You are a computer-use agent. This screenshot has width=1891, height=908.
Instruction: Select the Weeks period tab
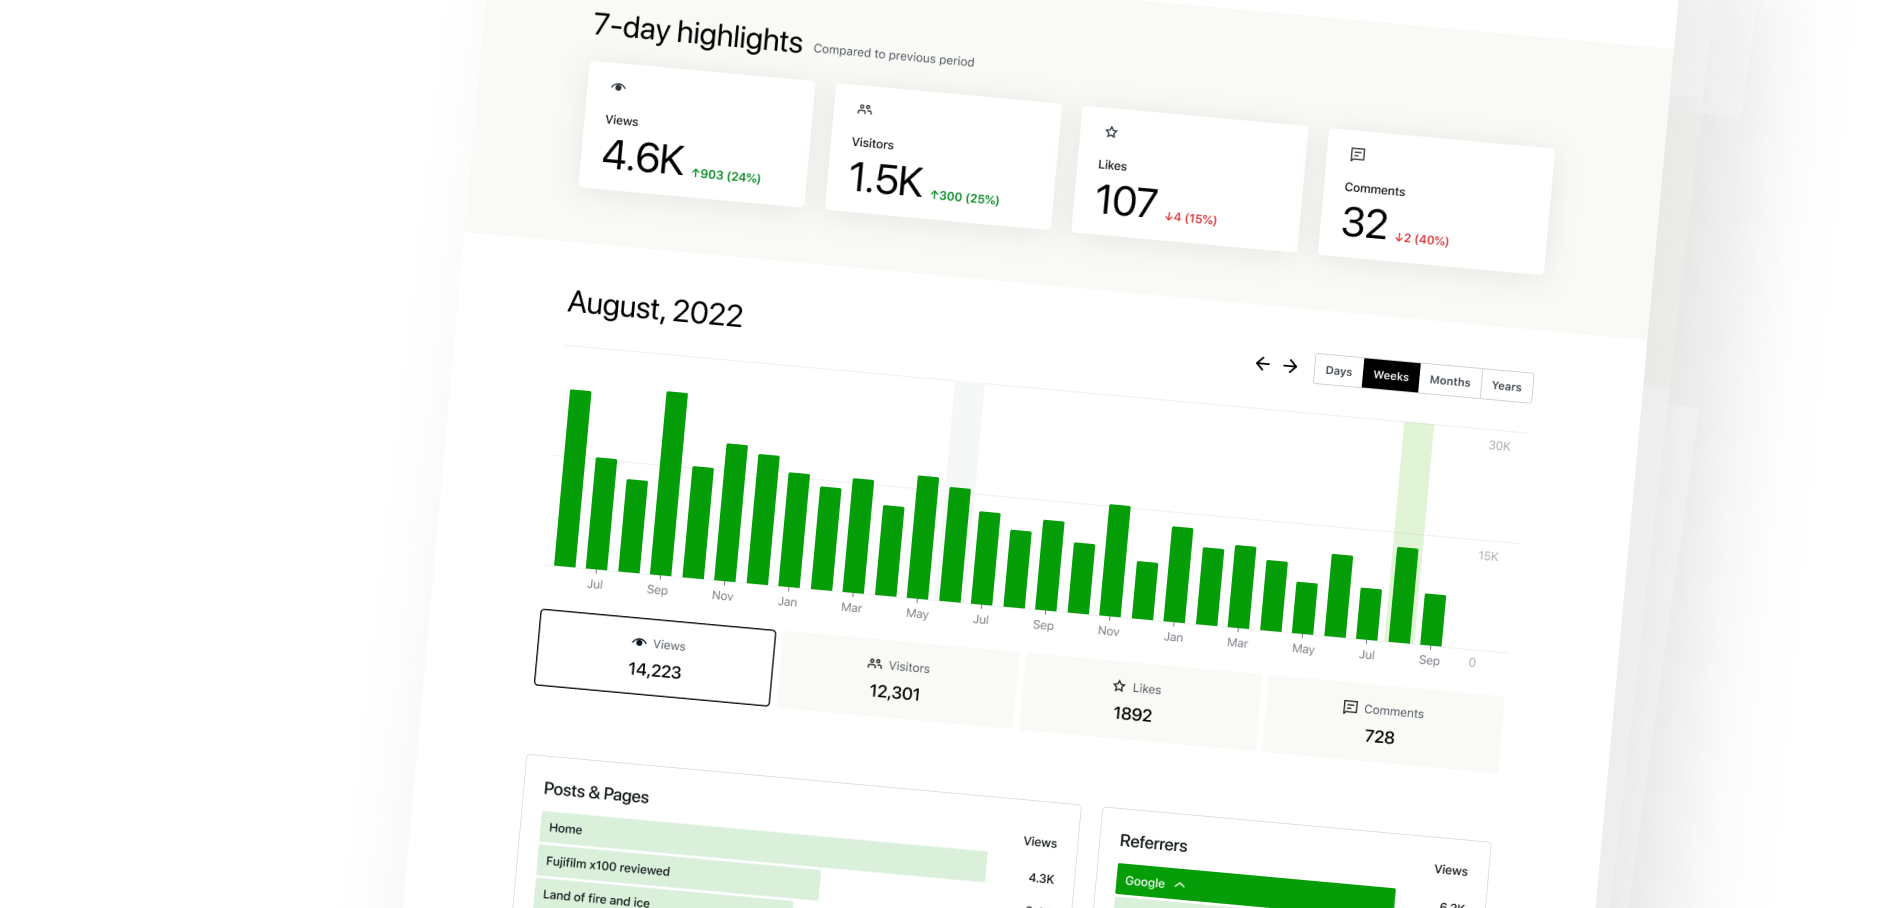click(x=1391, y=376)
